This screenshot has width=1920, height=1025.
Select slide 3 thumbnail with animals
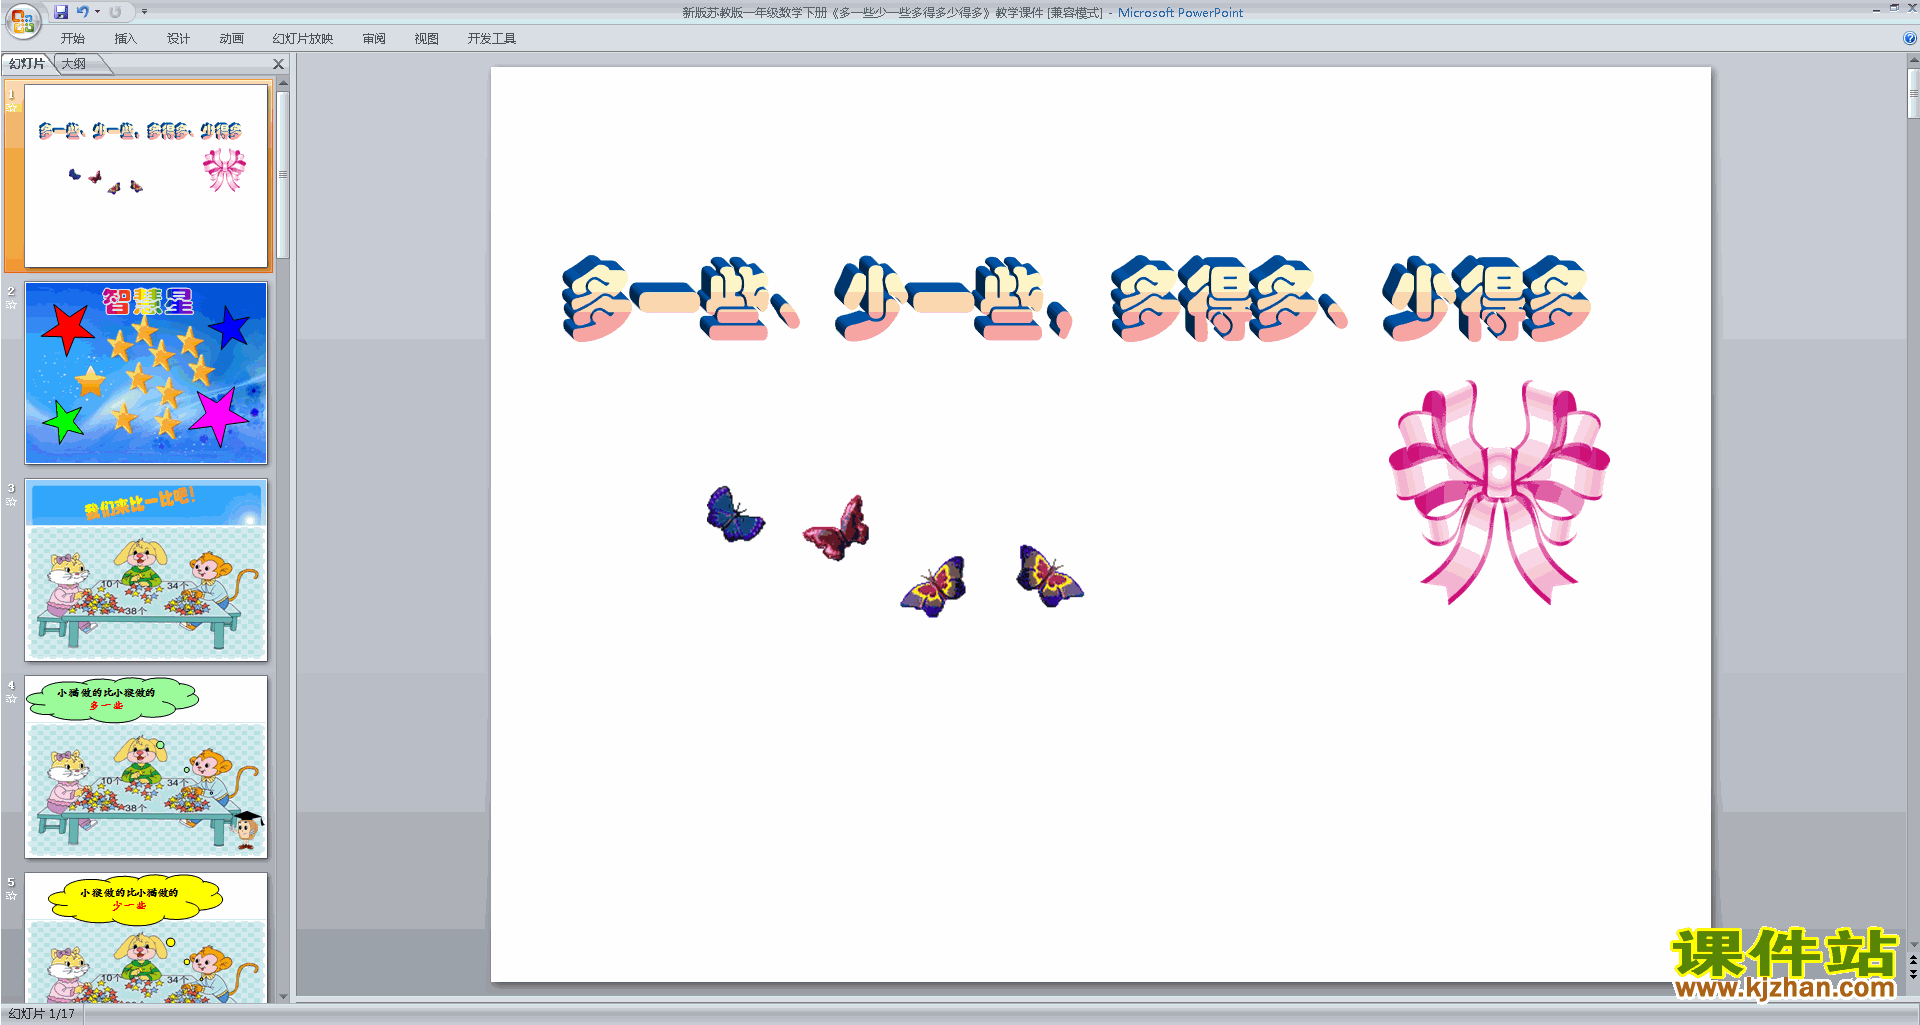146,570
